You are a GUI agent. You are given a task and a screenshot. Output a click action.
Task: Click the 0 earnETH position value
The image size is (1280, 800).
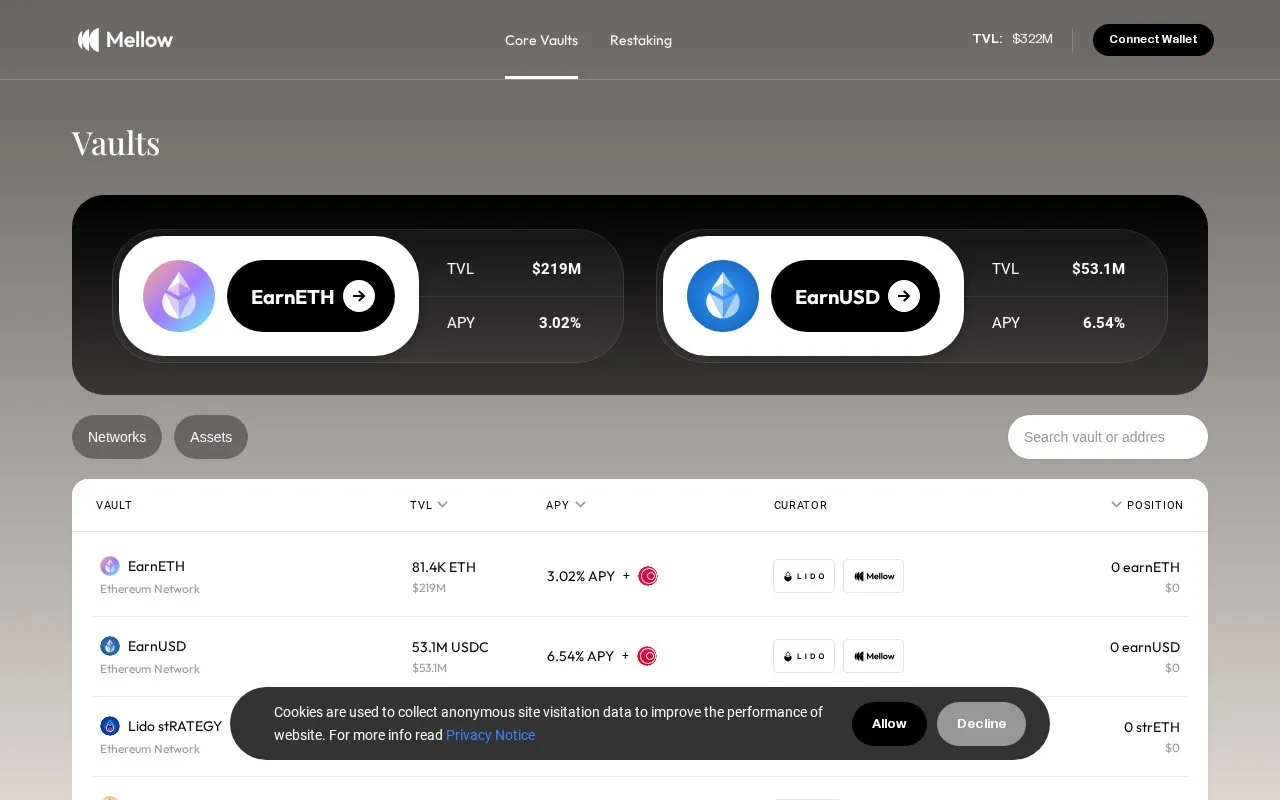pos(1145,567)
